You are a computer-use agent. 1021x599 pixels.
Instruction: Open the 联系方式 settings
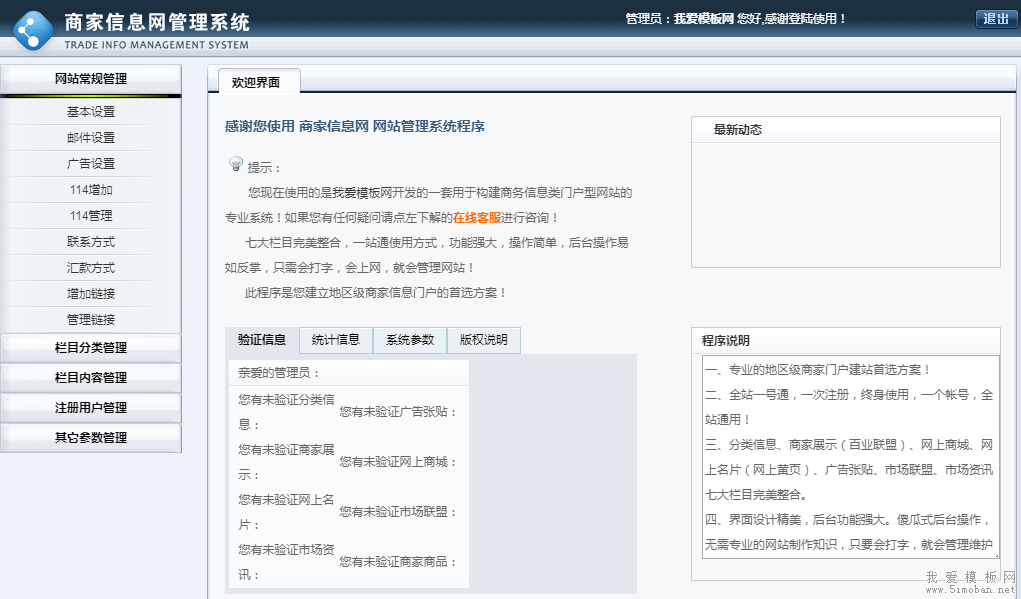91,242
